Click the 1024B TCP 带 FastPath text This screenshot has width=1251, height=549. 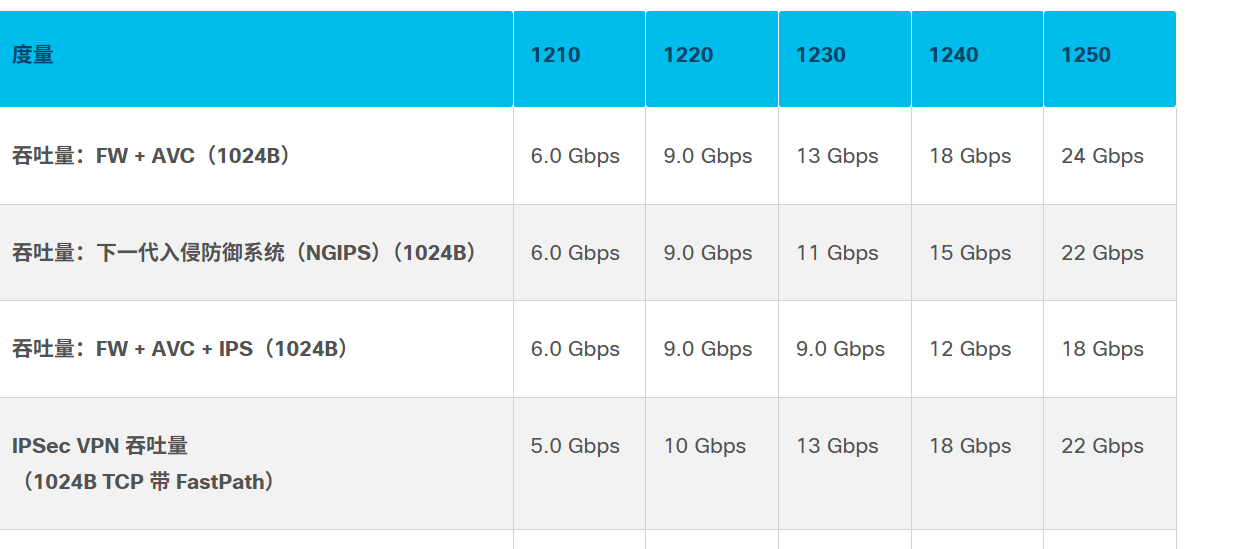145,482
